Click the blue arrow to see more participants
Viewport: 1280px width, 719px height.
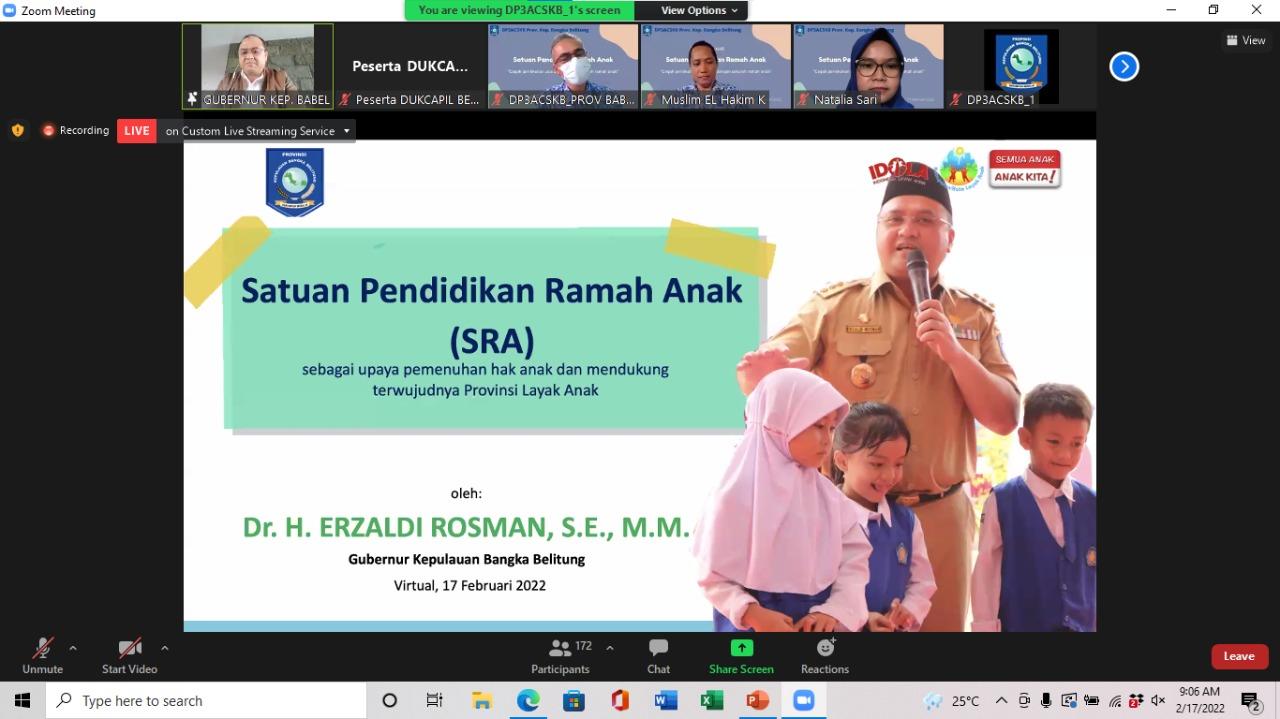pos(1124,66)
